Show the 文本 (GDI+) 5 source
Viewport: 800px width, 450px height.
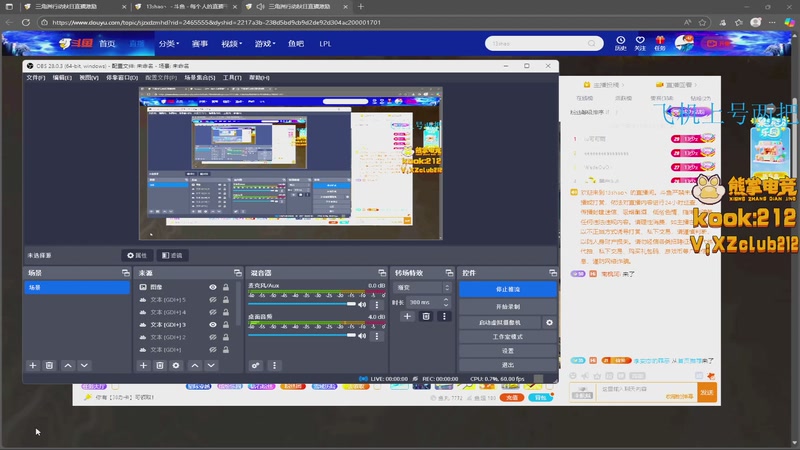click(x=213, y=300)
